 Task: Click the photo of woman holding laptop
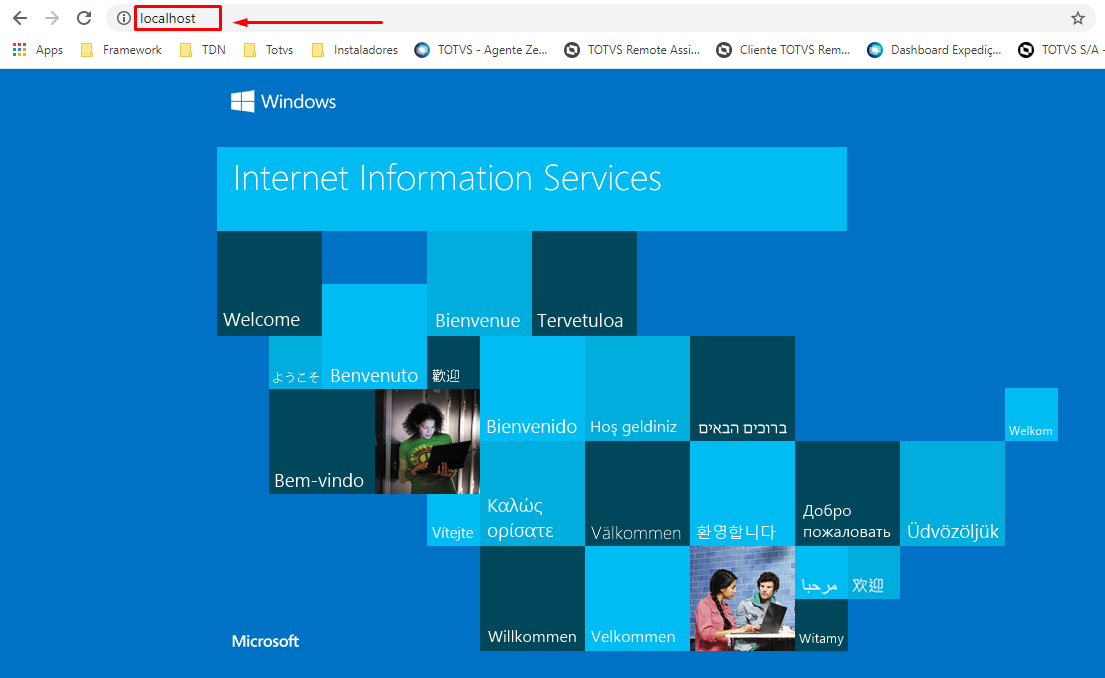pos(427,441)
